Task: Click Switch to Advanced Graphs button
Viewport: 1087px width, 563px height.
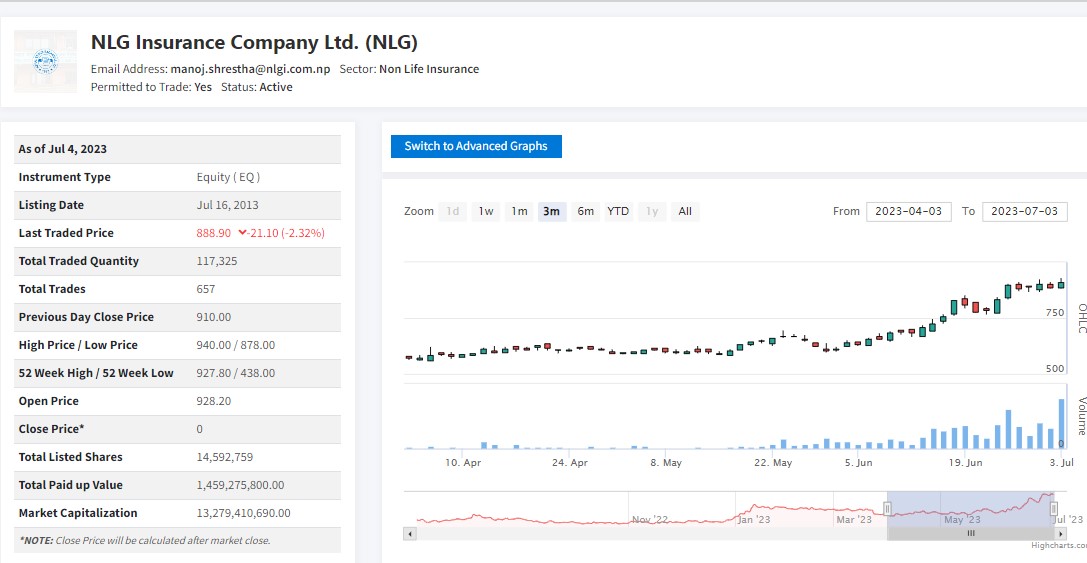Action: (476, 146)
